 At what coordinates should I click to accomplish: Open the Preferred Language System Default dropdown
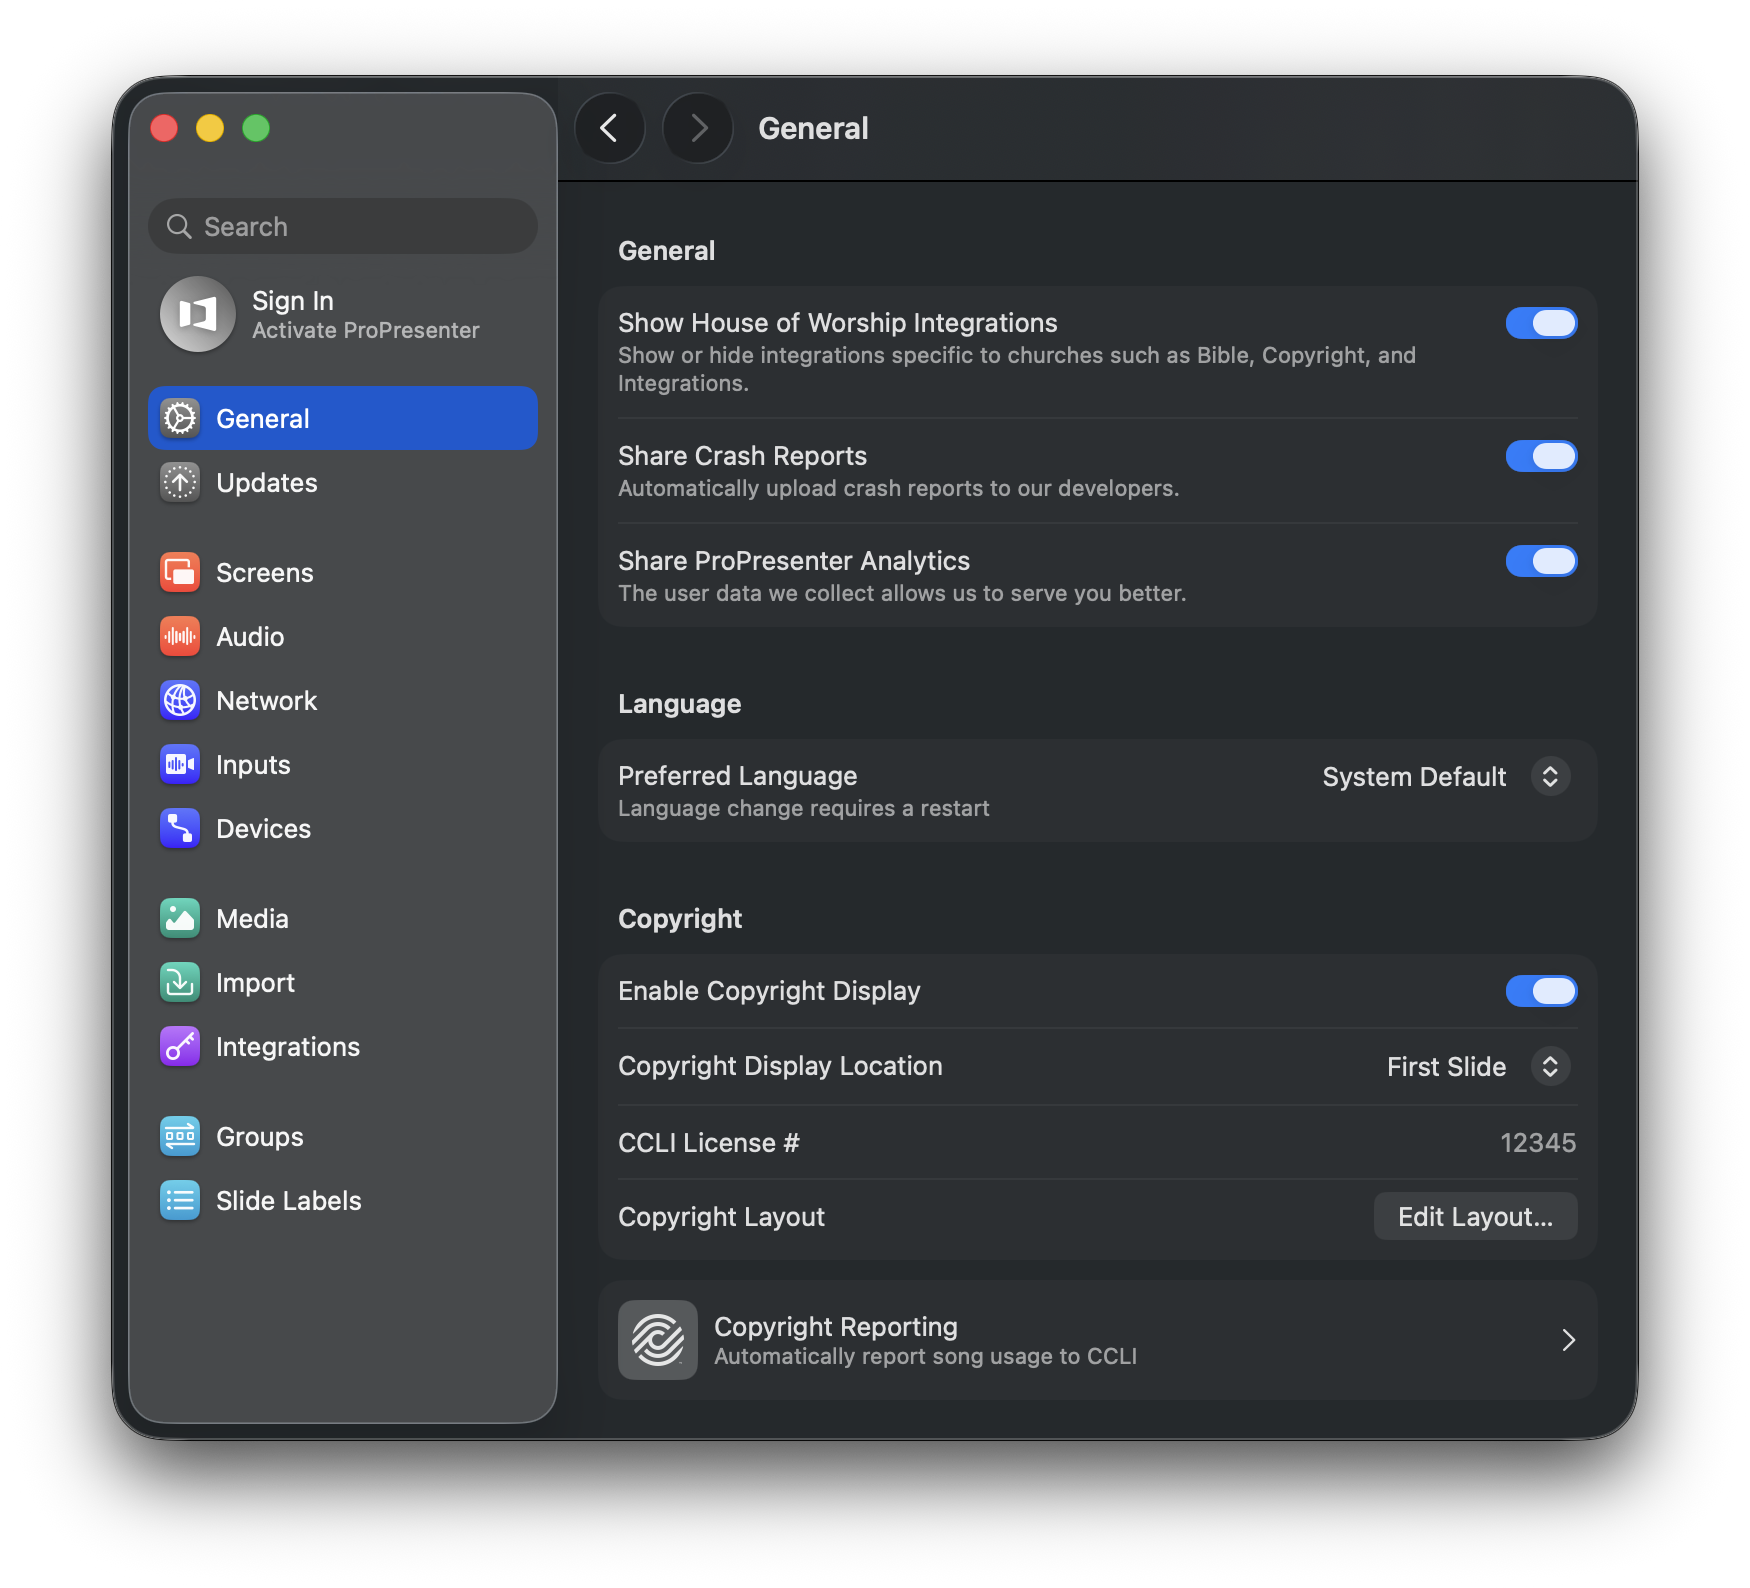pos(1446,777)
